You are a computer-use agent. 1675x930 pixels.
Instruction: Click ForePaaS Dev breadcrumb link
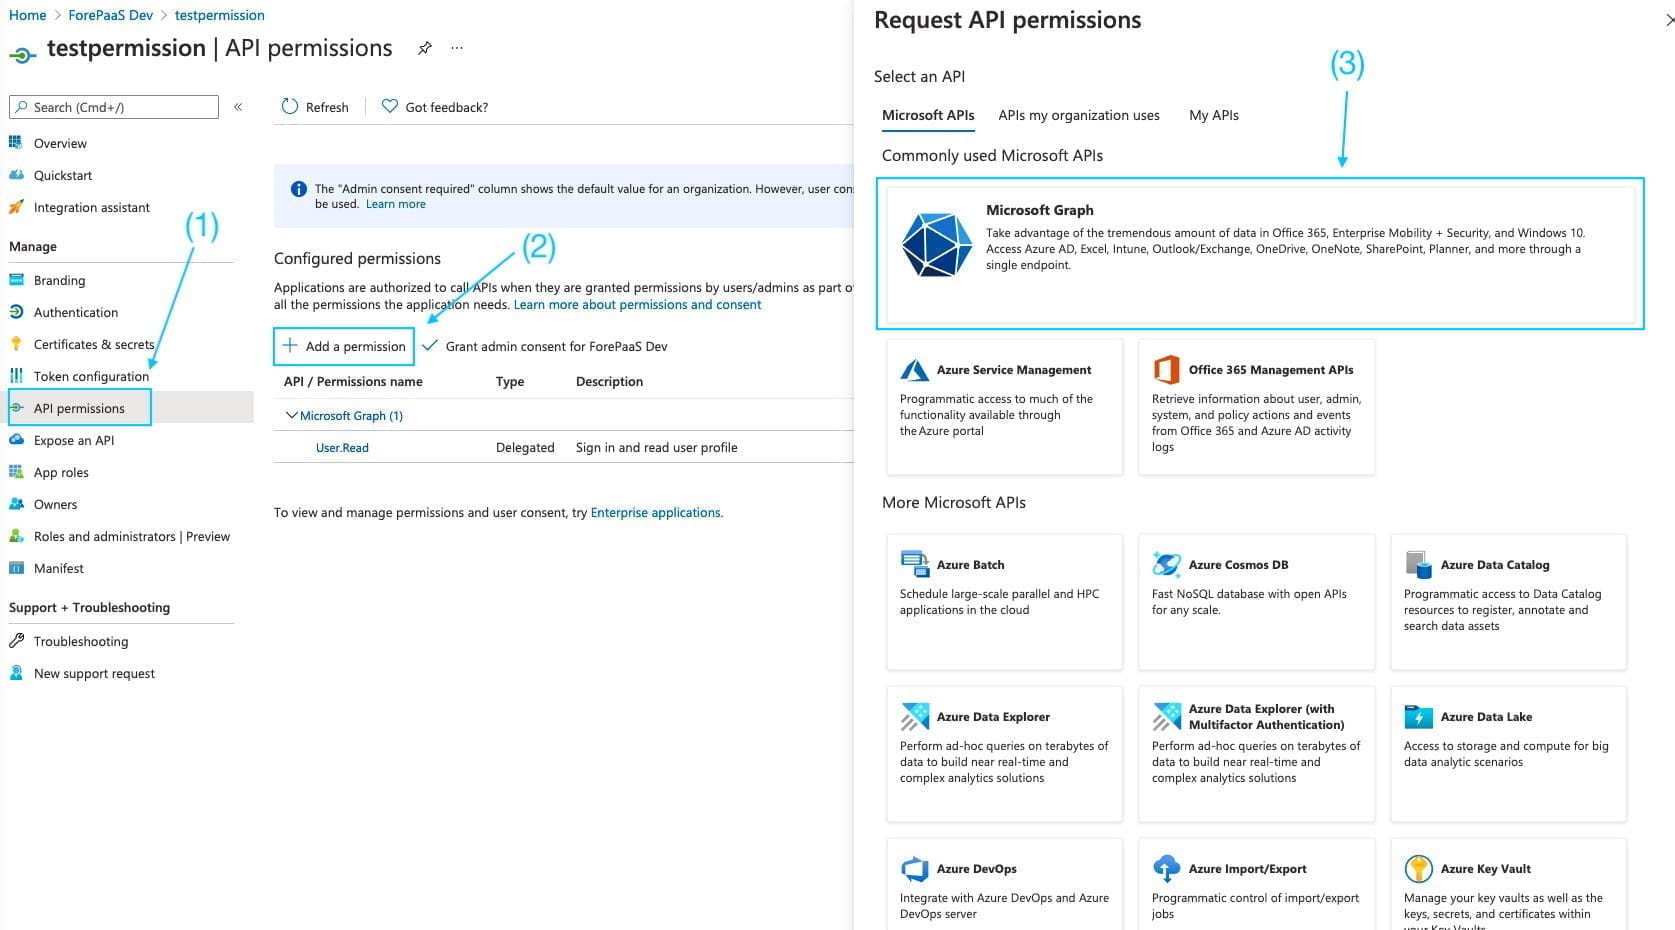tap(110, 15)
